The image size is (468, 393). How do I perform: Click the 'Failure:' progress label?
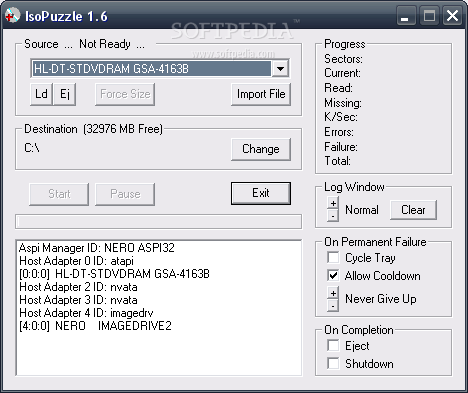tap(341, 147)
